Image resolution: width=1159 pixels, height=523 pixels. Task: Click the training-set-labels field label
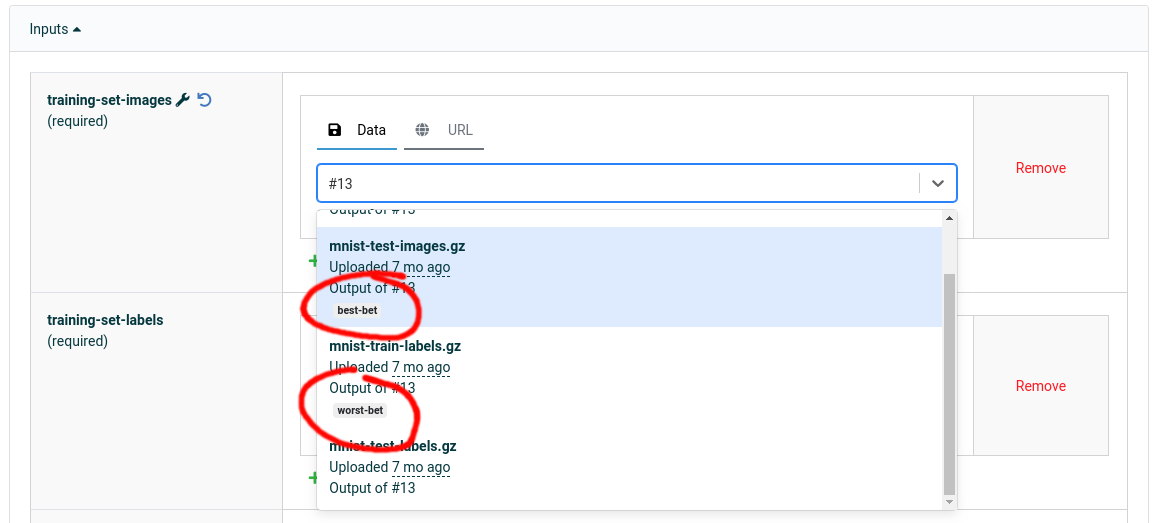click(x=105, y=320)
